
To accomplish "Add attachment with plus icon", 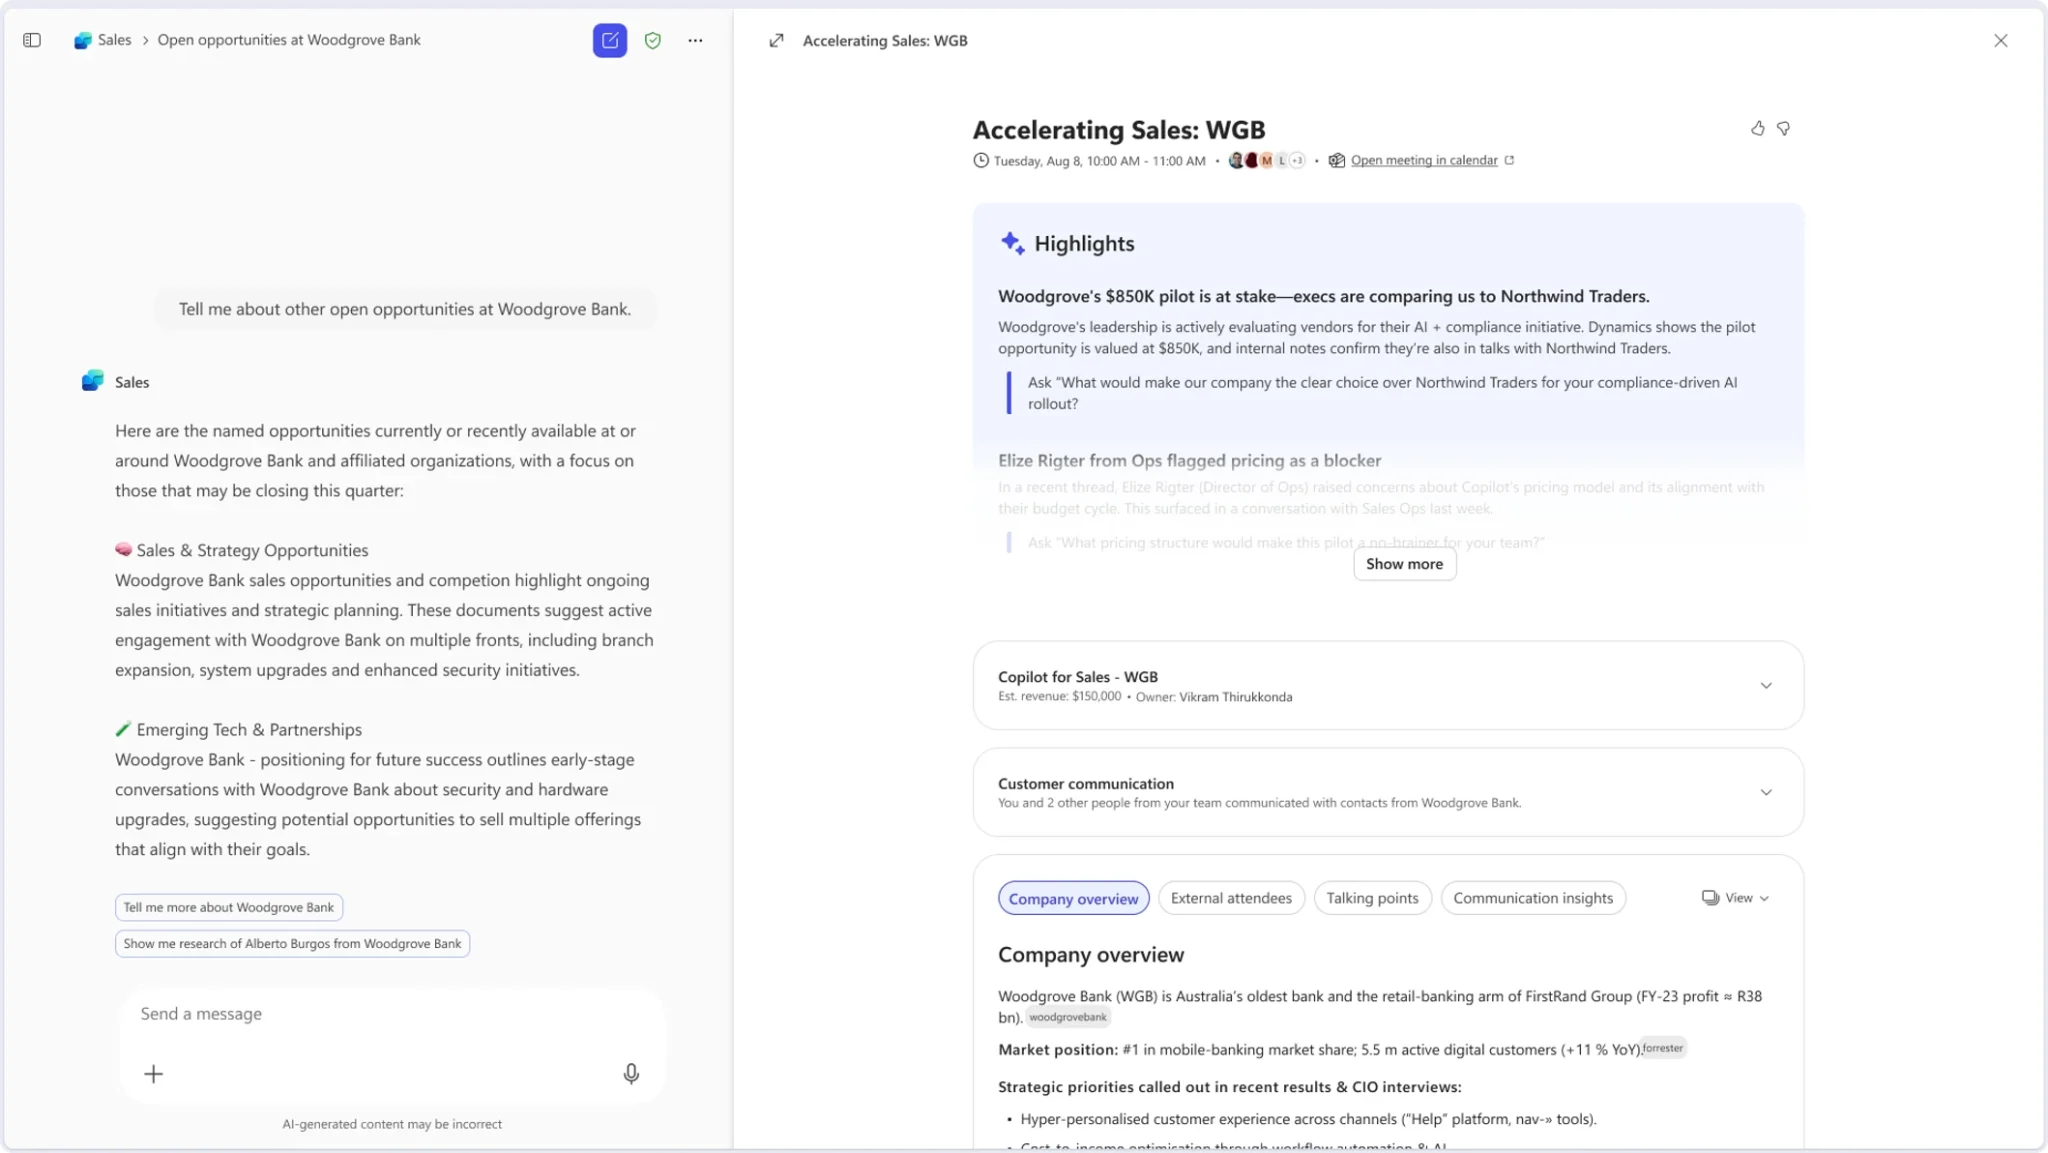I will [x=153, y=1074].
